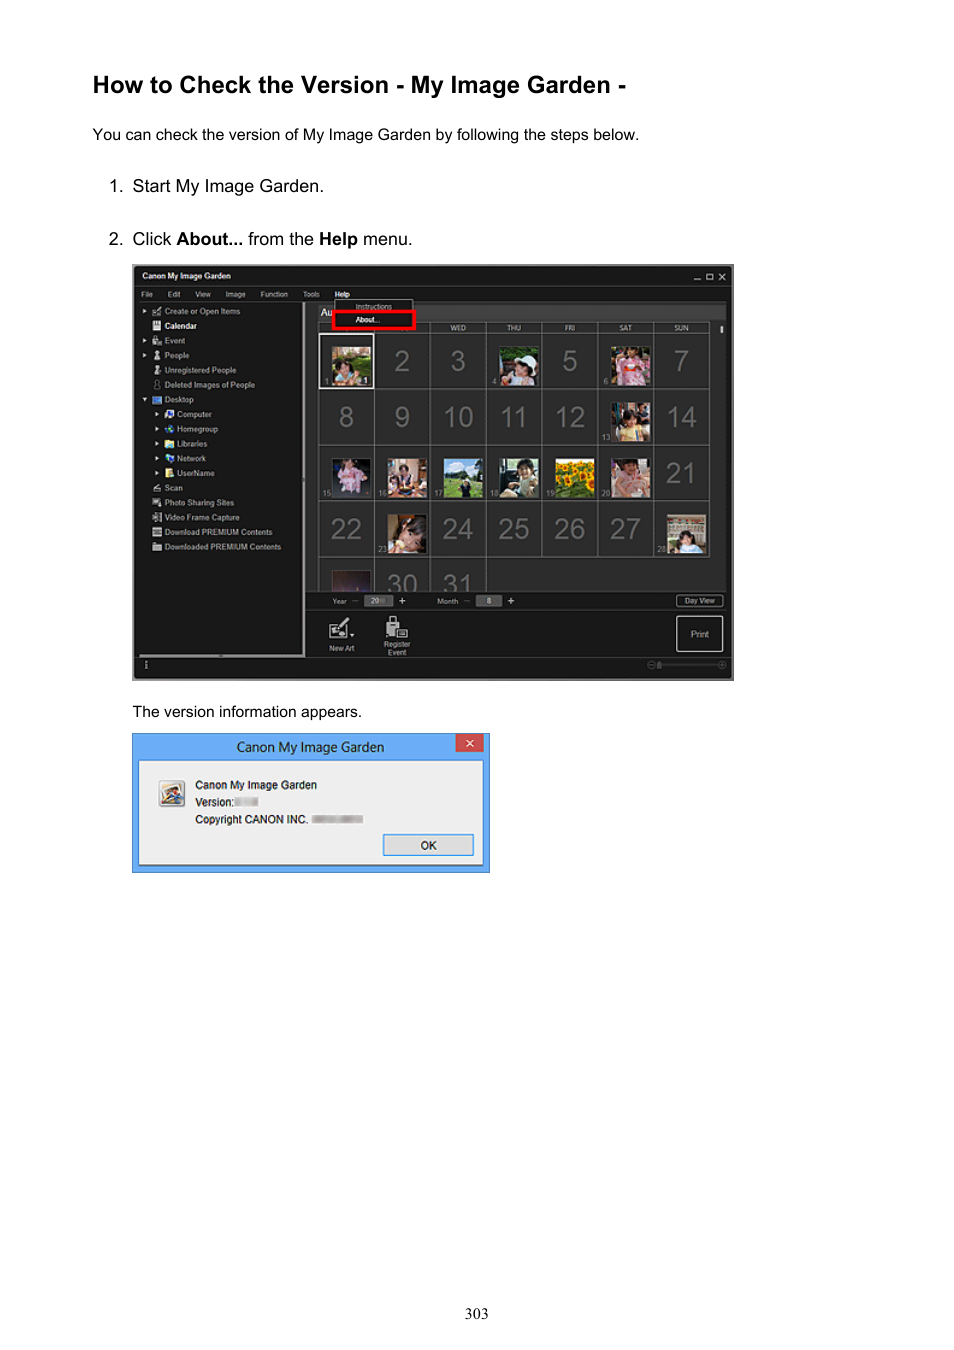Image resolution: width=954 pixels, height=1350 pixels.
Task: Expand the UserName tree node
Action: click(157, 473)
